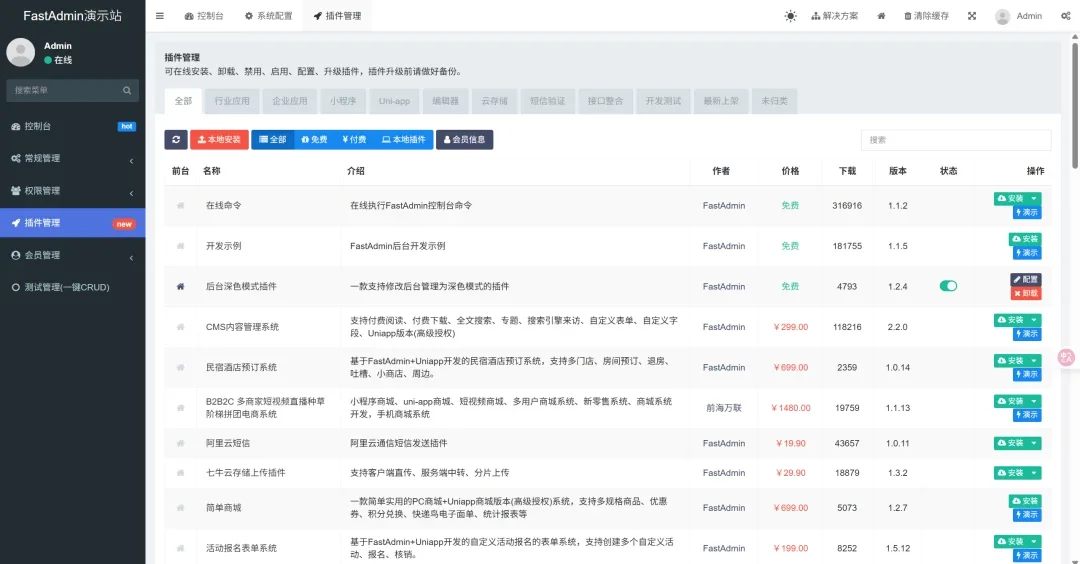This screenshot has width=1080, height=564.
Task: Click the 版本 column header
Action: click(x=897, y=171)
